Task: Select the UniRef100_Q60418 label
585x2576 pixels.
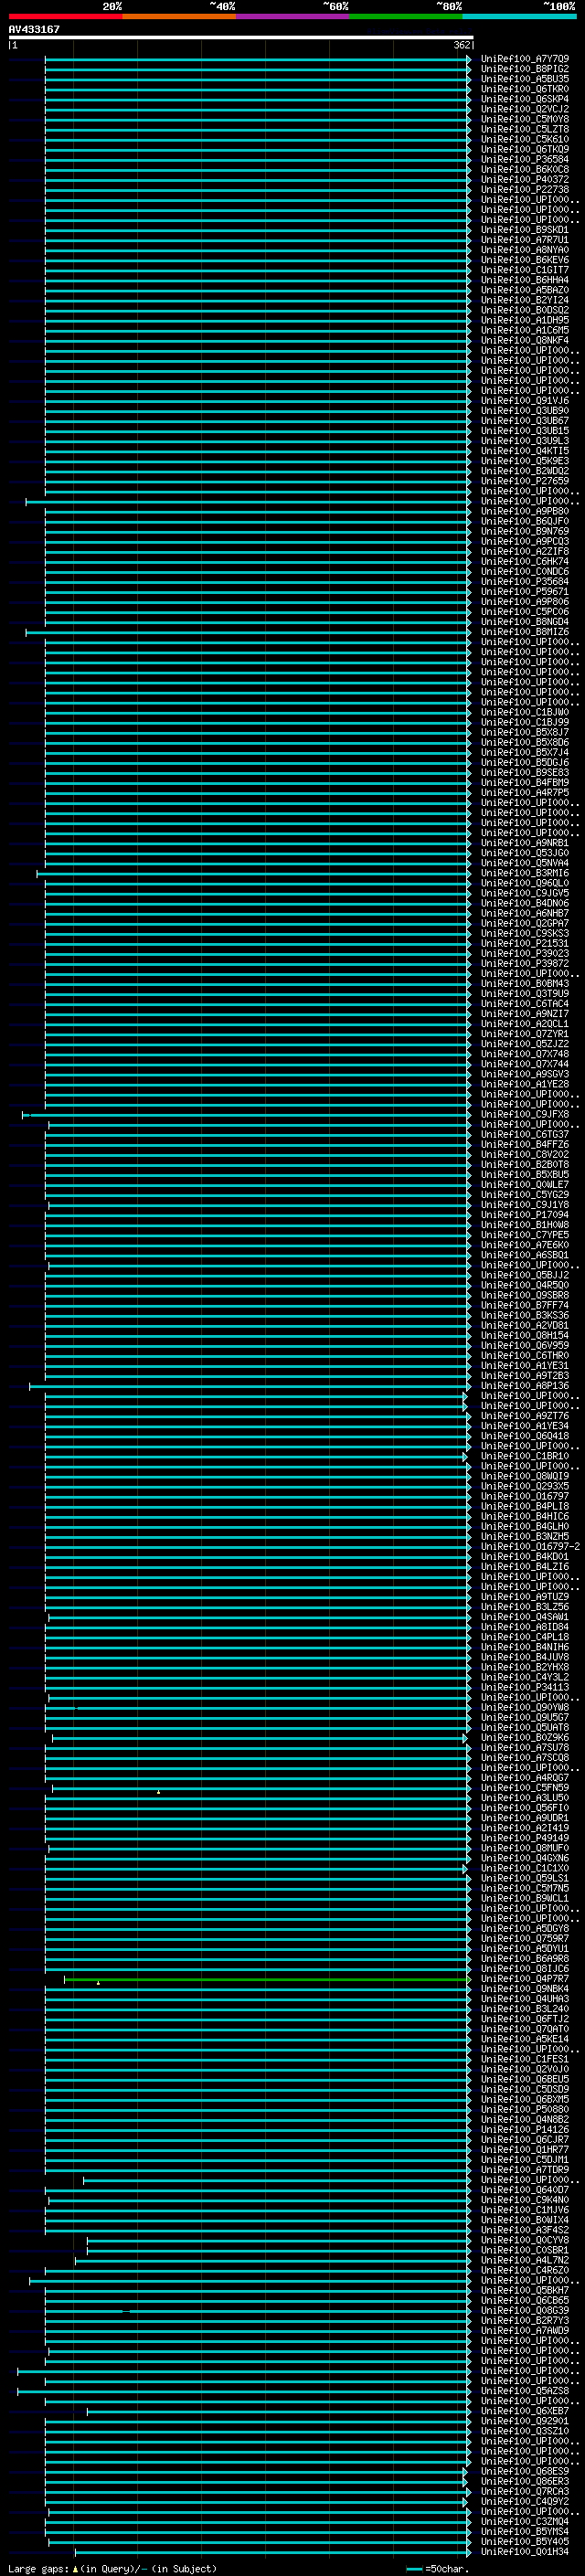Action: point(524,1436)
